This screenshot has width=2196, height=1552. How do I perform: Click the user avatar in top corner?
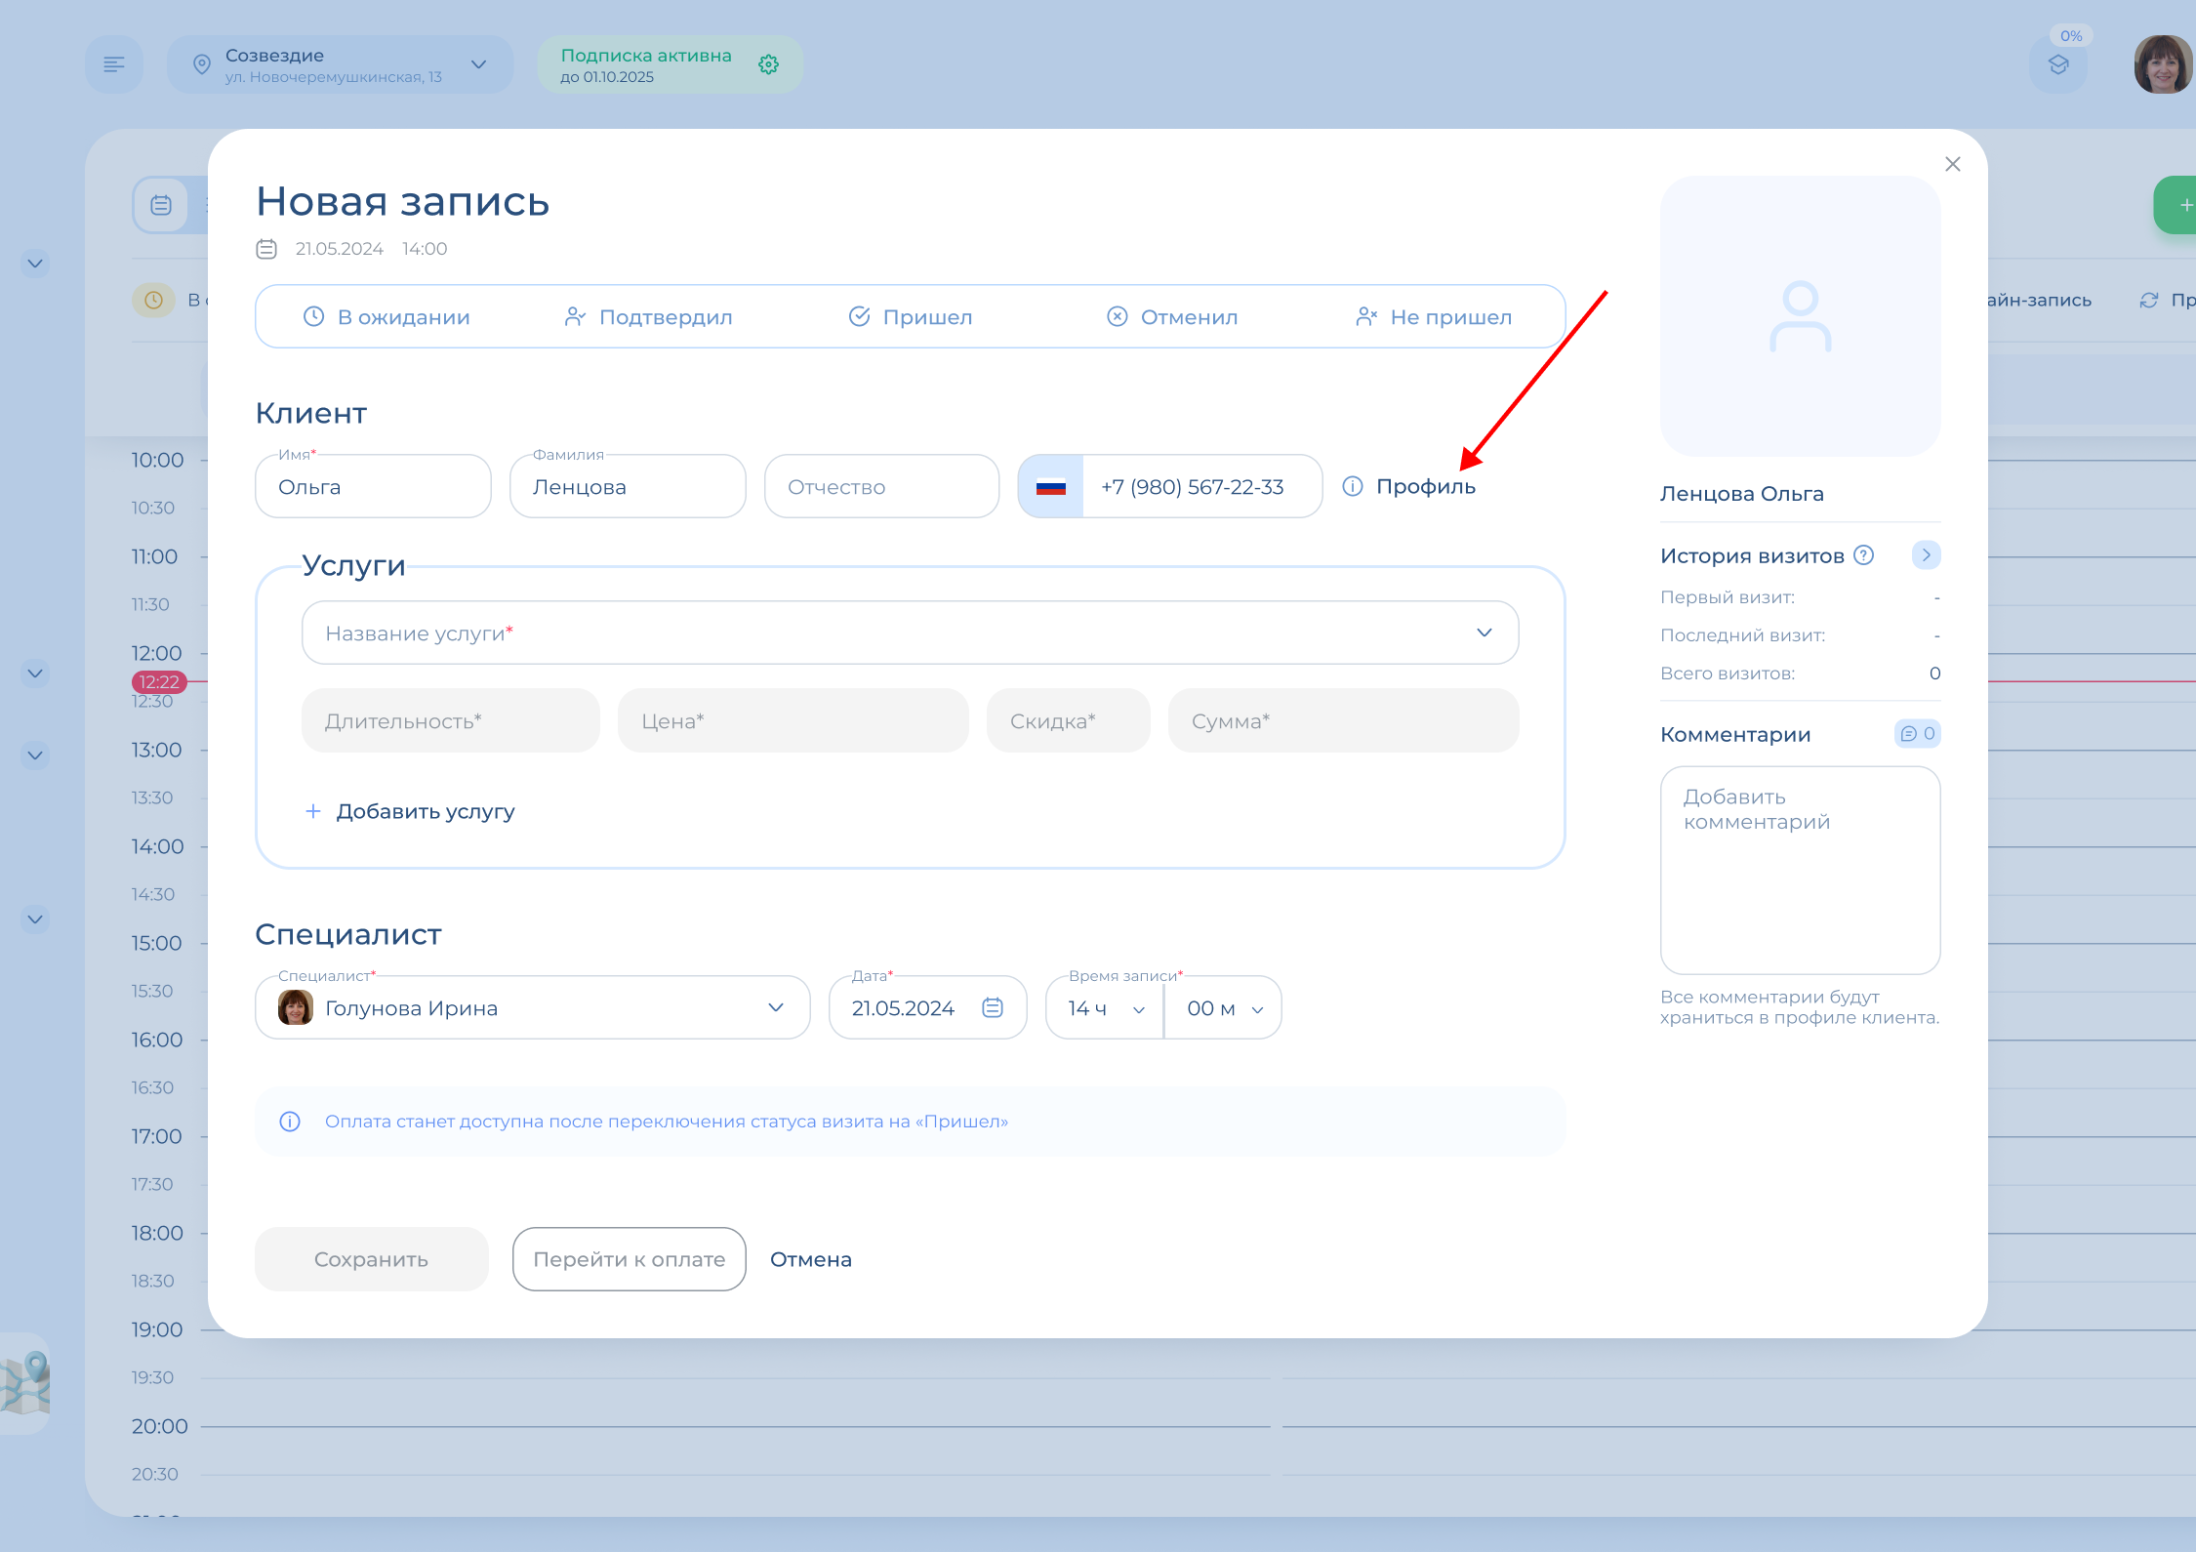pos(2162,65)
